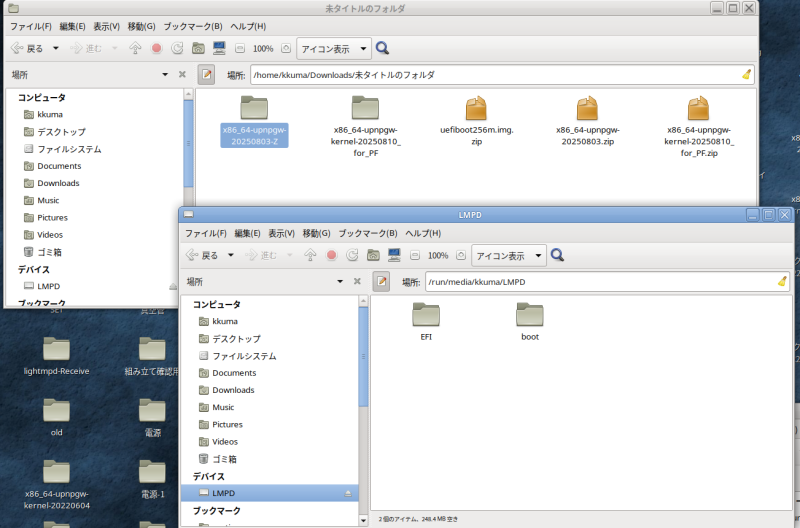Image resolution: width=800 pixels, height=528 pixels.
Task: Eject the LMPD device in the front sidebar
Action: 348,493
